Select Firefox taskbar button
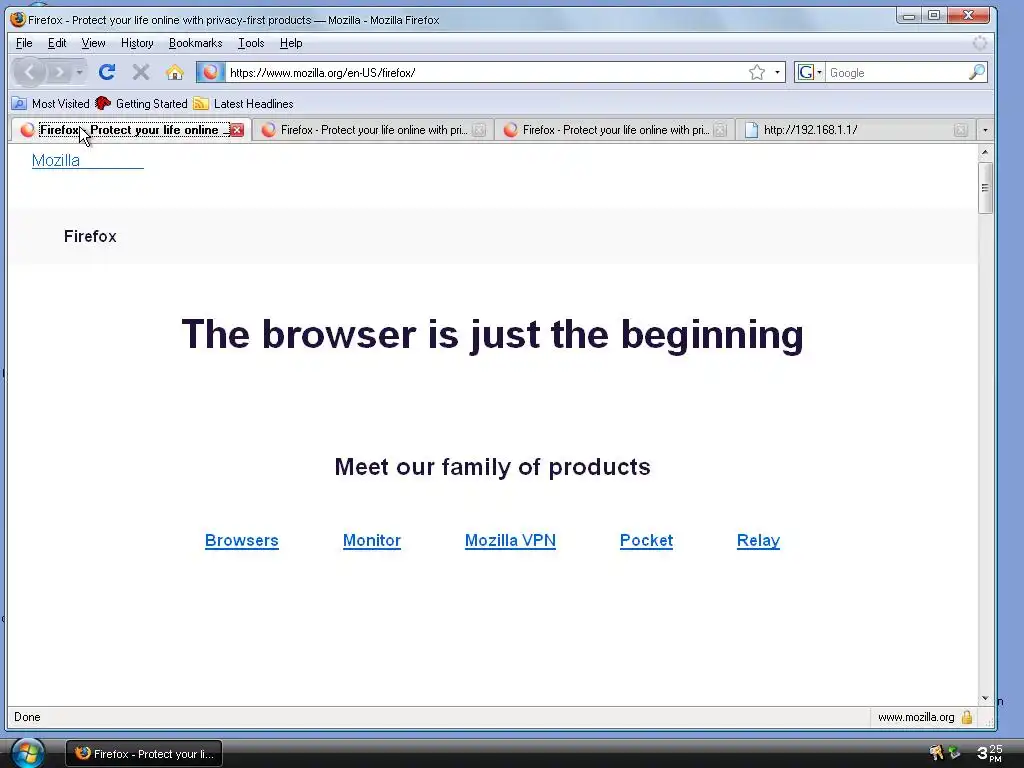Screen dimensions: 1024x768 click(x=144, y=754)
